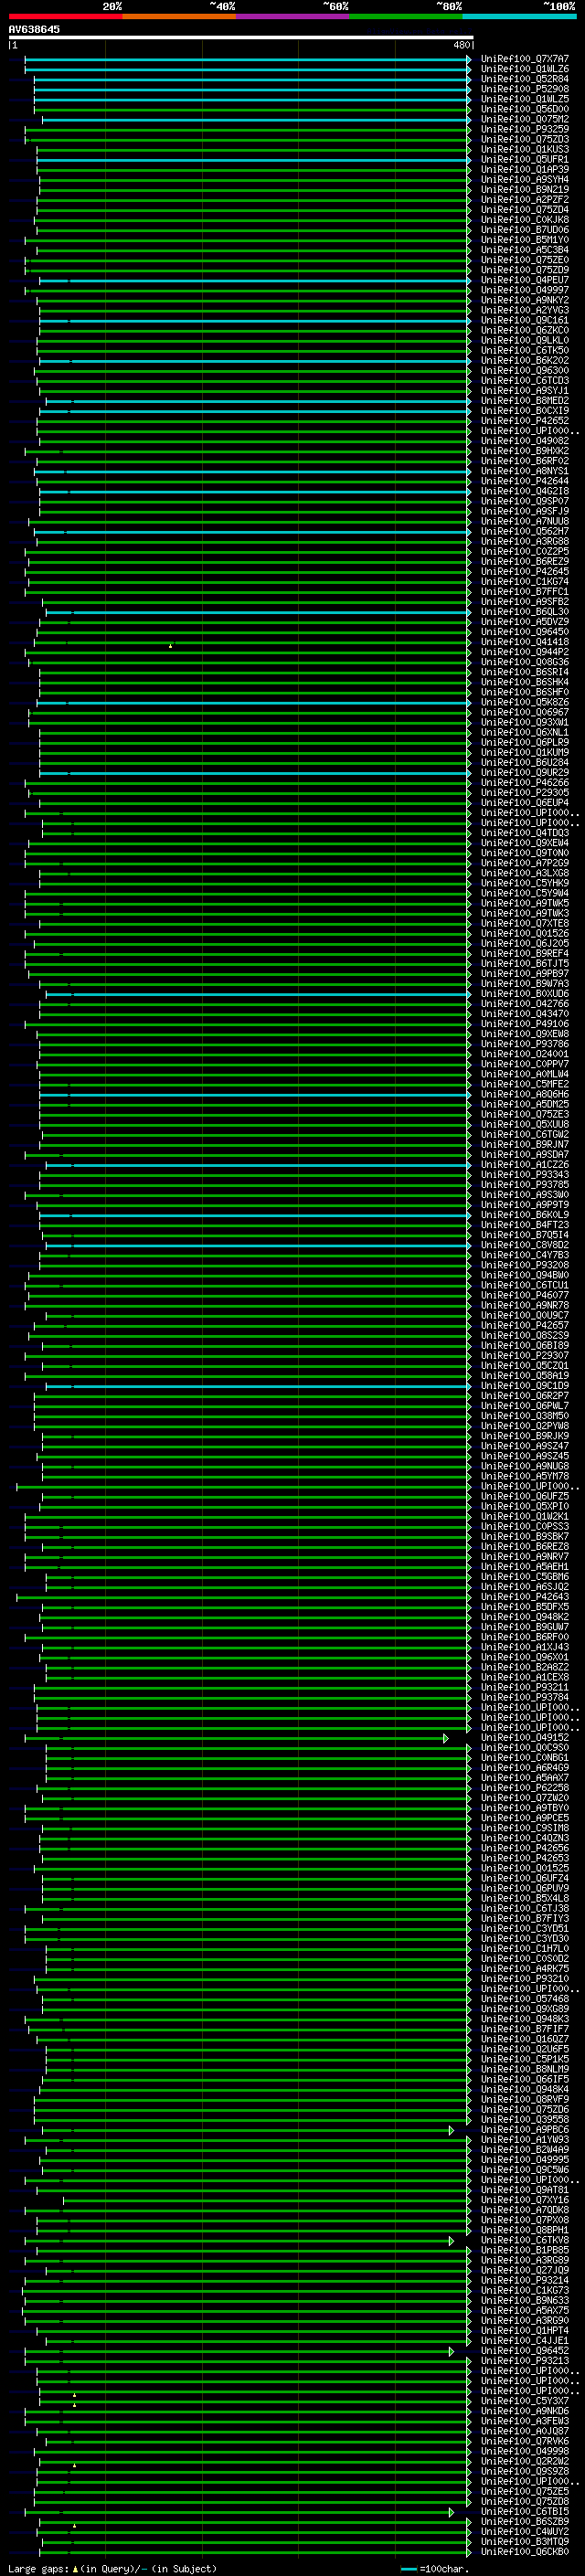
Task: Click the red 20% identity legend segment
Action: coord(65,16)
